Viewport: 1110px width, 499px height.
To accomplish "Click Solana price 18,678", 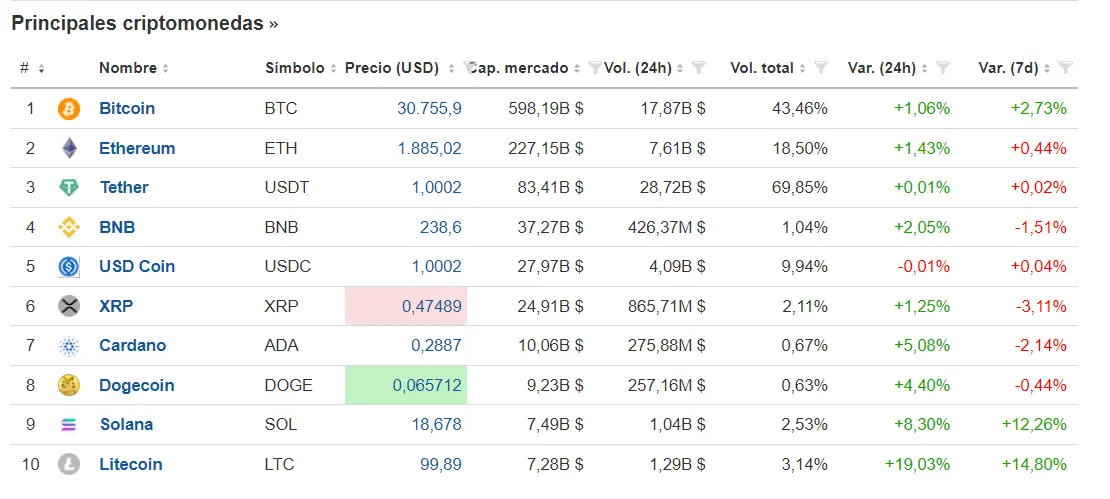I will [436, 425].
